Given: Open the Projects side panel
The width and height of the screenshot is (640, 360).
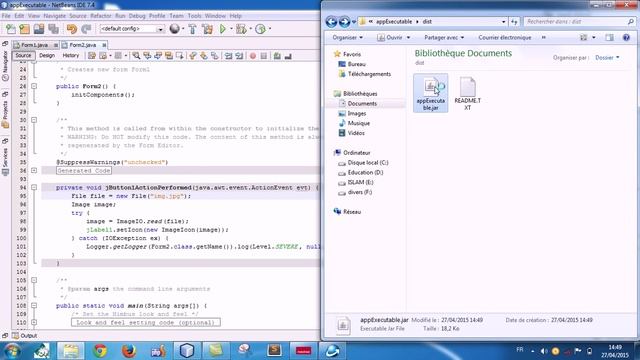Looking at the screenshot, I should (5, 110).
